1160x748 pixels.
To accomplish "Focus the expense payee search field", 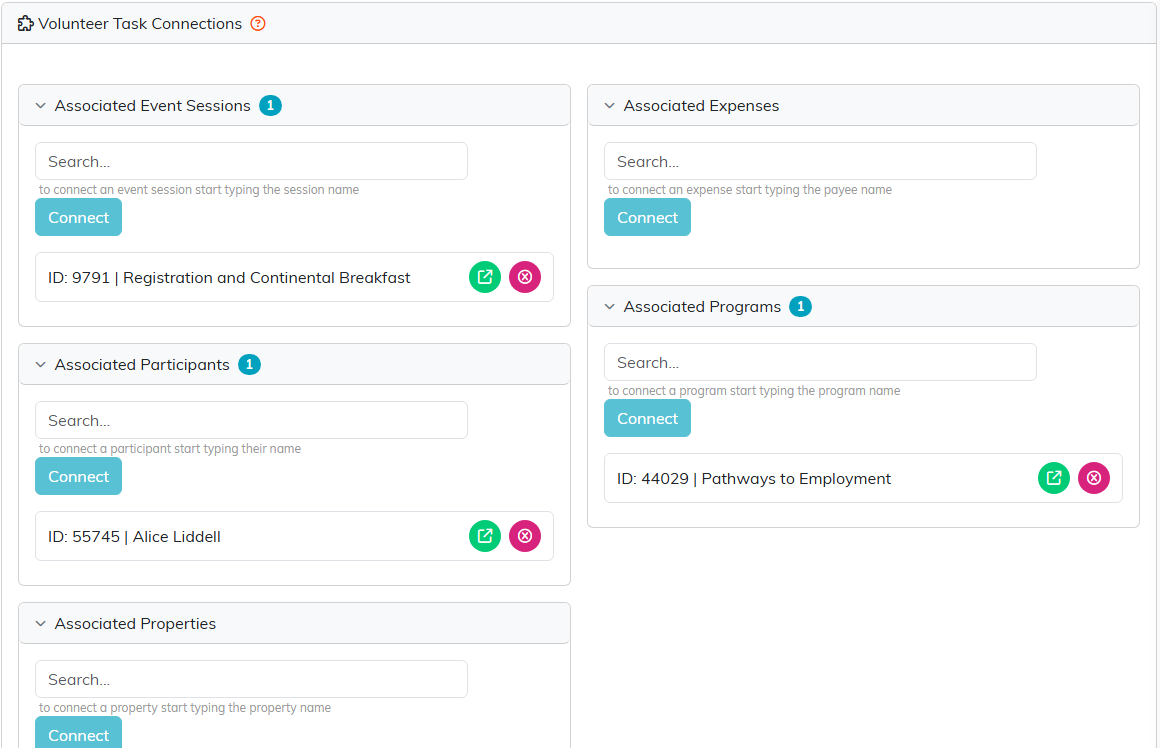I will pyautogui.click(x=820, y=161).
